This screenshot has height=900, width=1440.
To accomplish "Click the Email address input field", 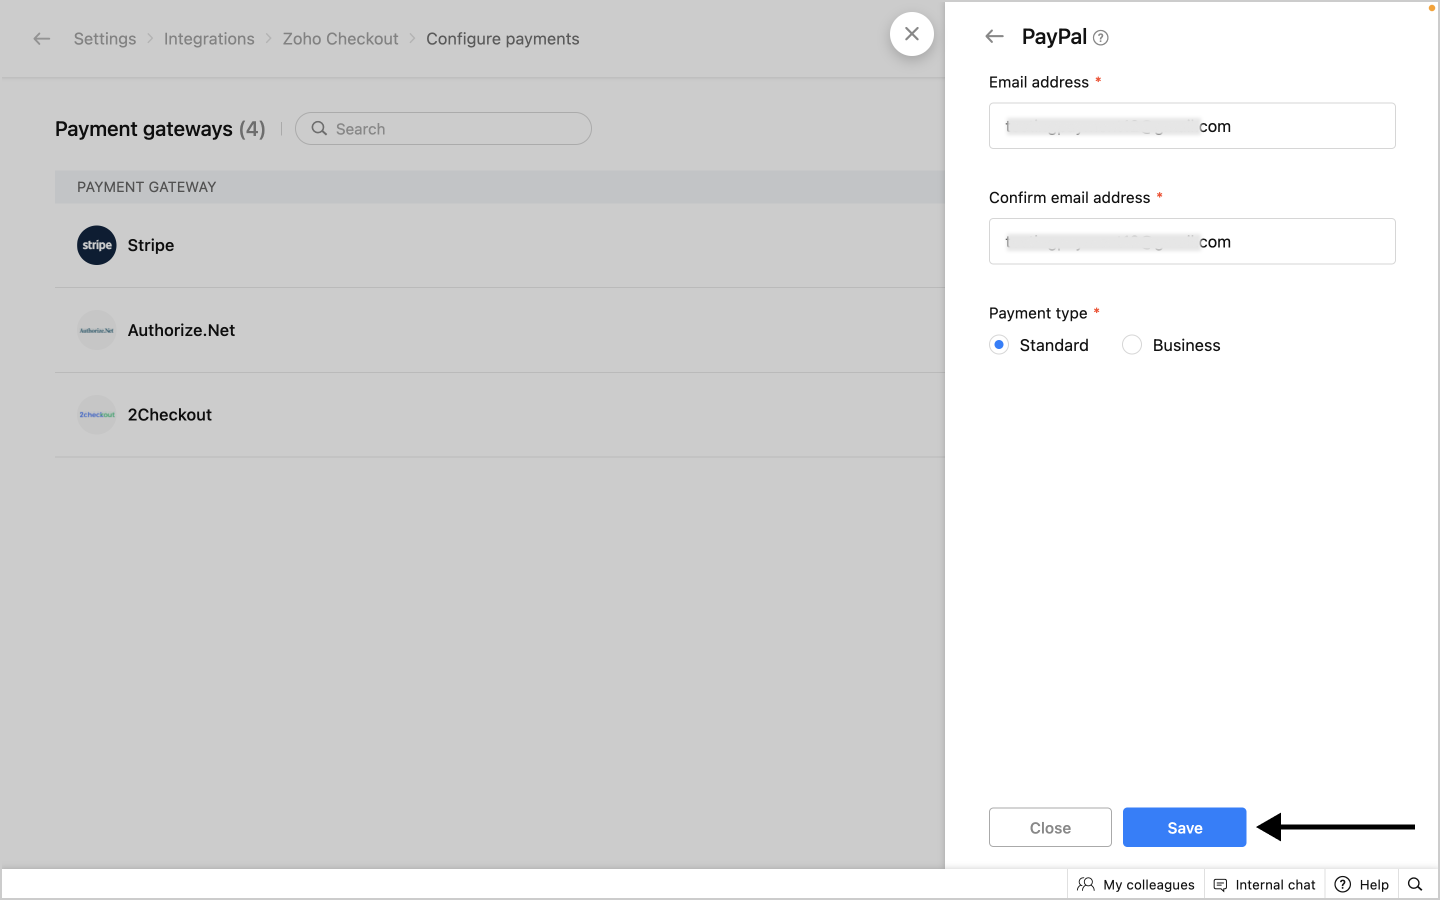I will 1192,126.
